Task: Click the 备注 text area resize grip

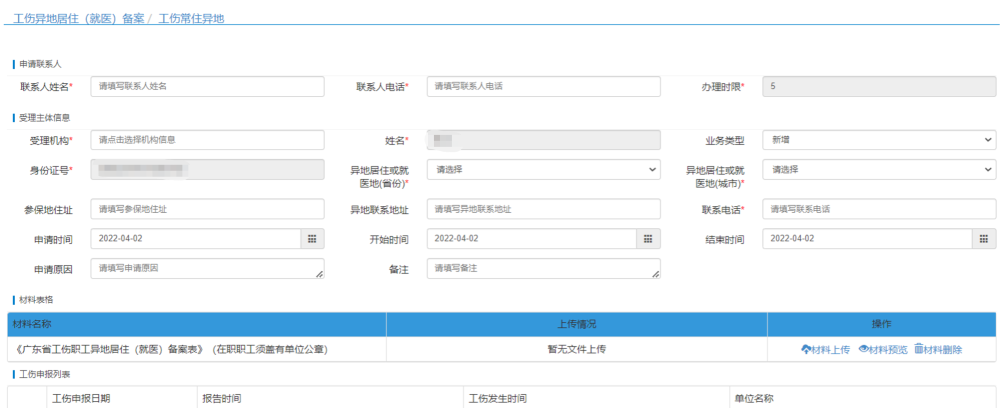Action: coord(656,274)
